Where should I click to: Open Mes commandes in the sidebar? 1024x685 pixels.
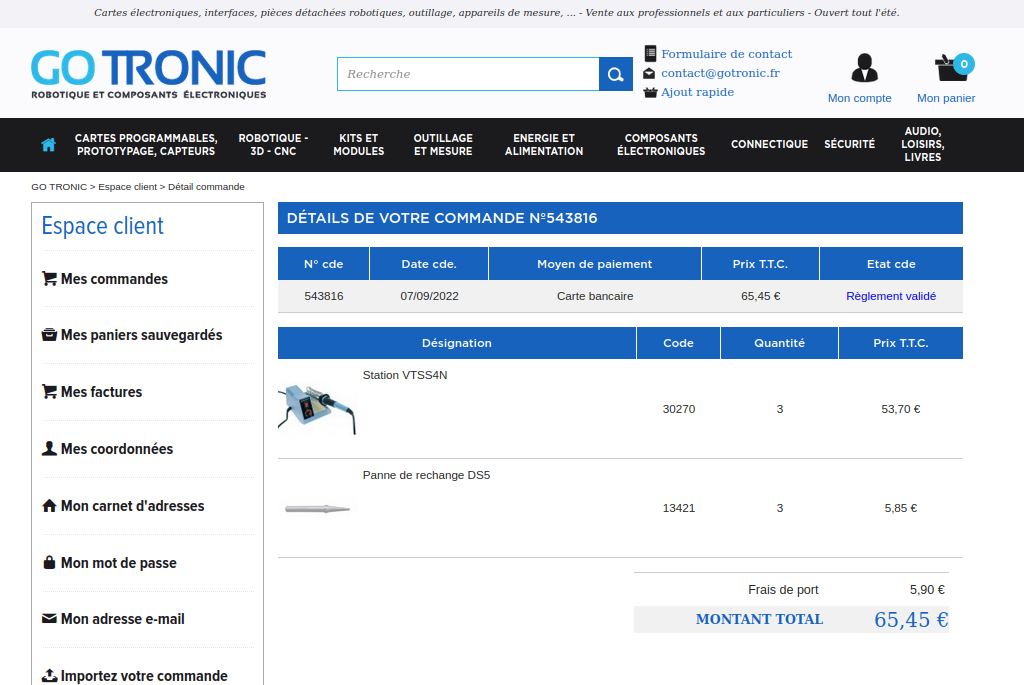113,279
